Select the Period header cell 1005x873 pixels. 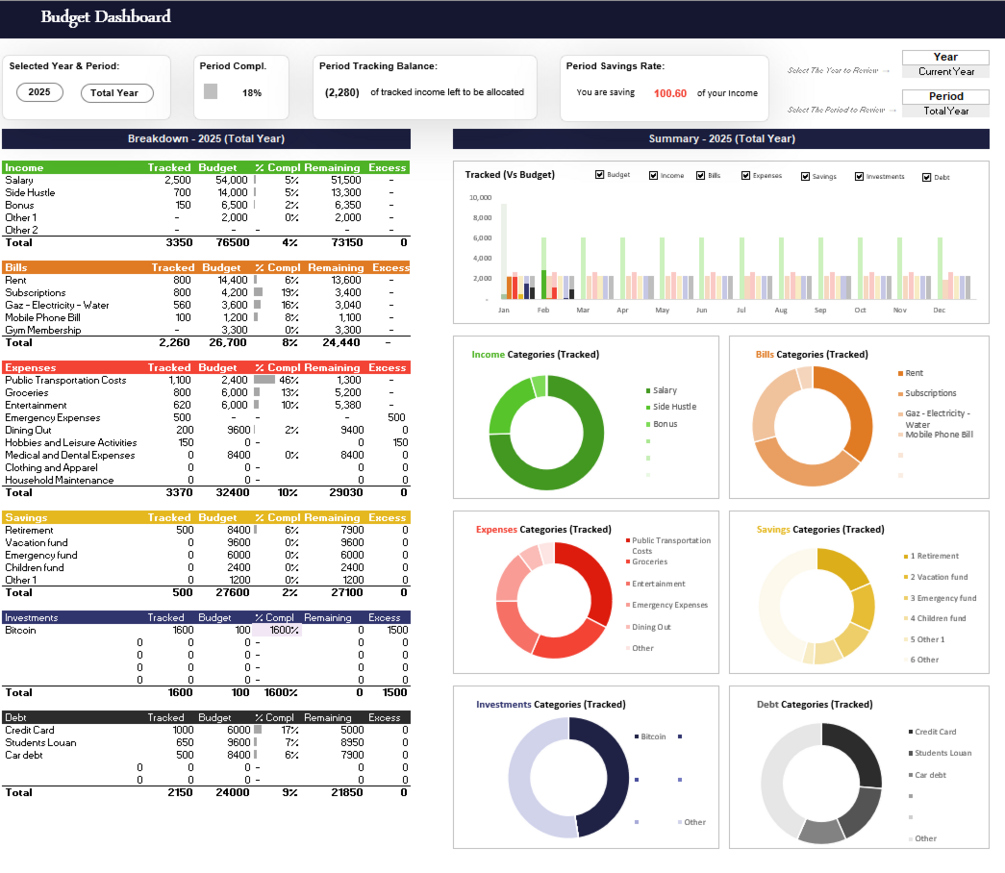tap(945, 96)
